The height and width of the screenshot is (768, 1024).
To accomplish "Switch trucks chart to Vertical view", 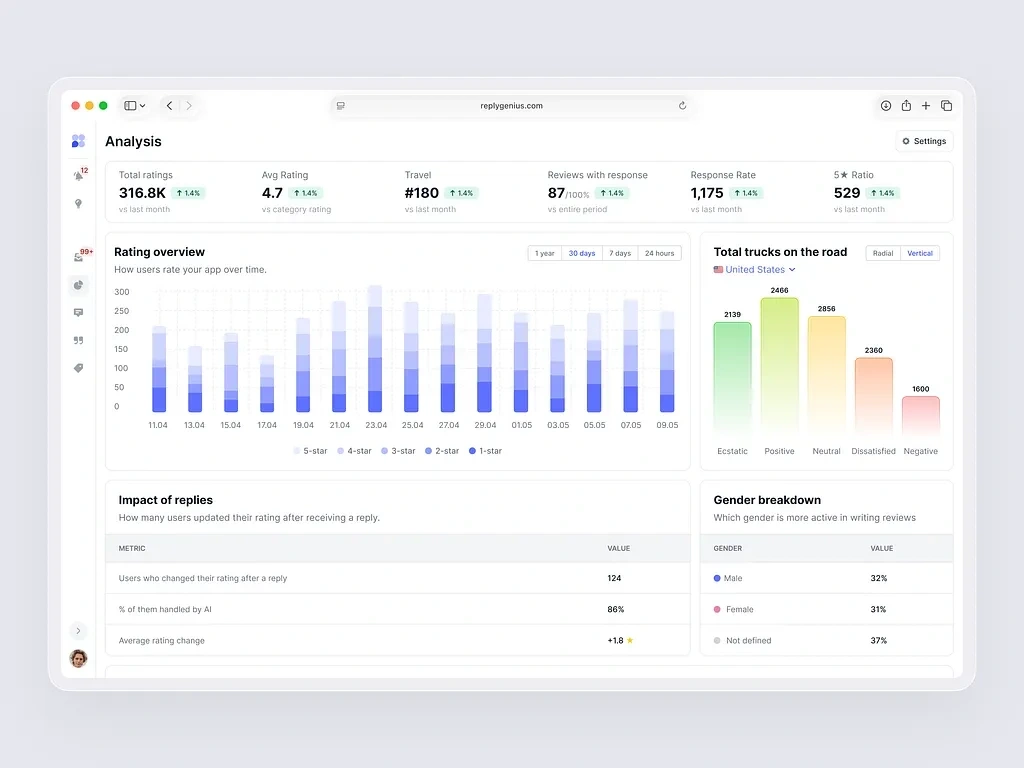I will 920,253.
